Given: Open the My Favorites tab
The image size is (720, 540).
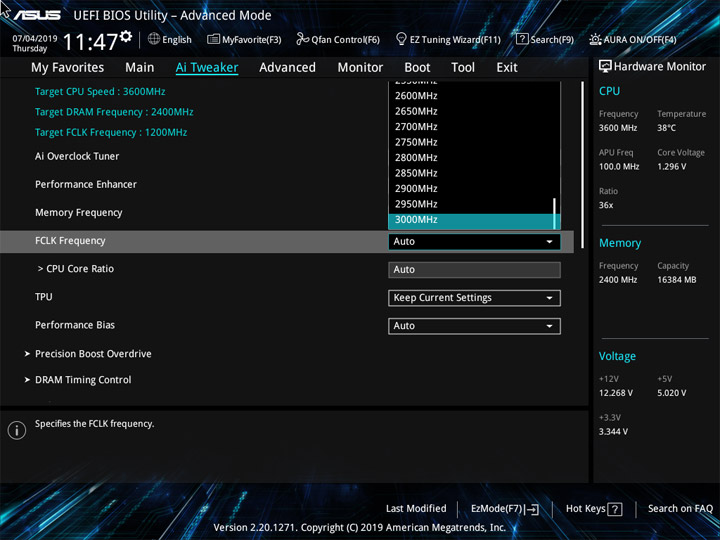Looking at the screenshot, I should pos(68,68).
